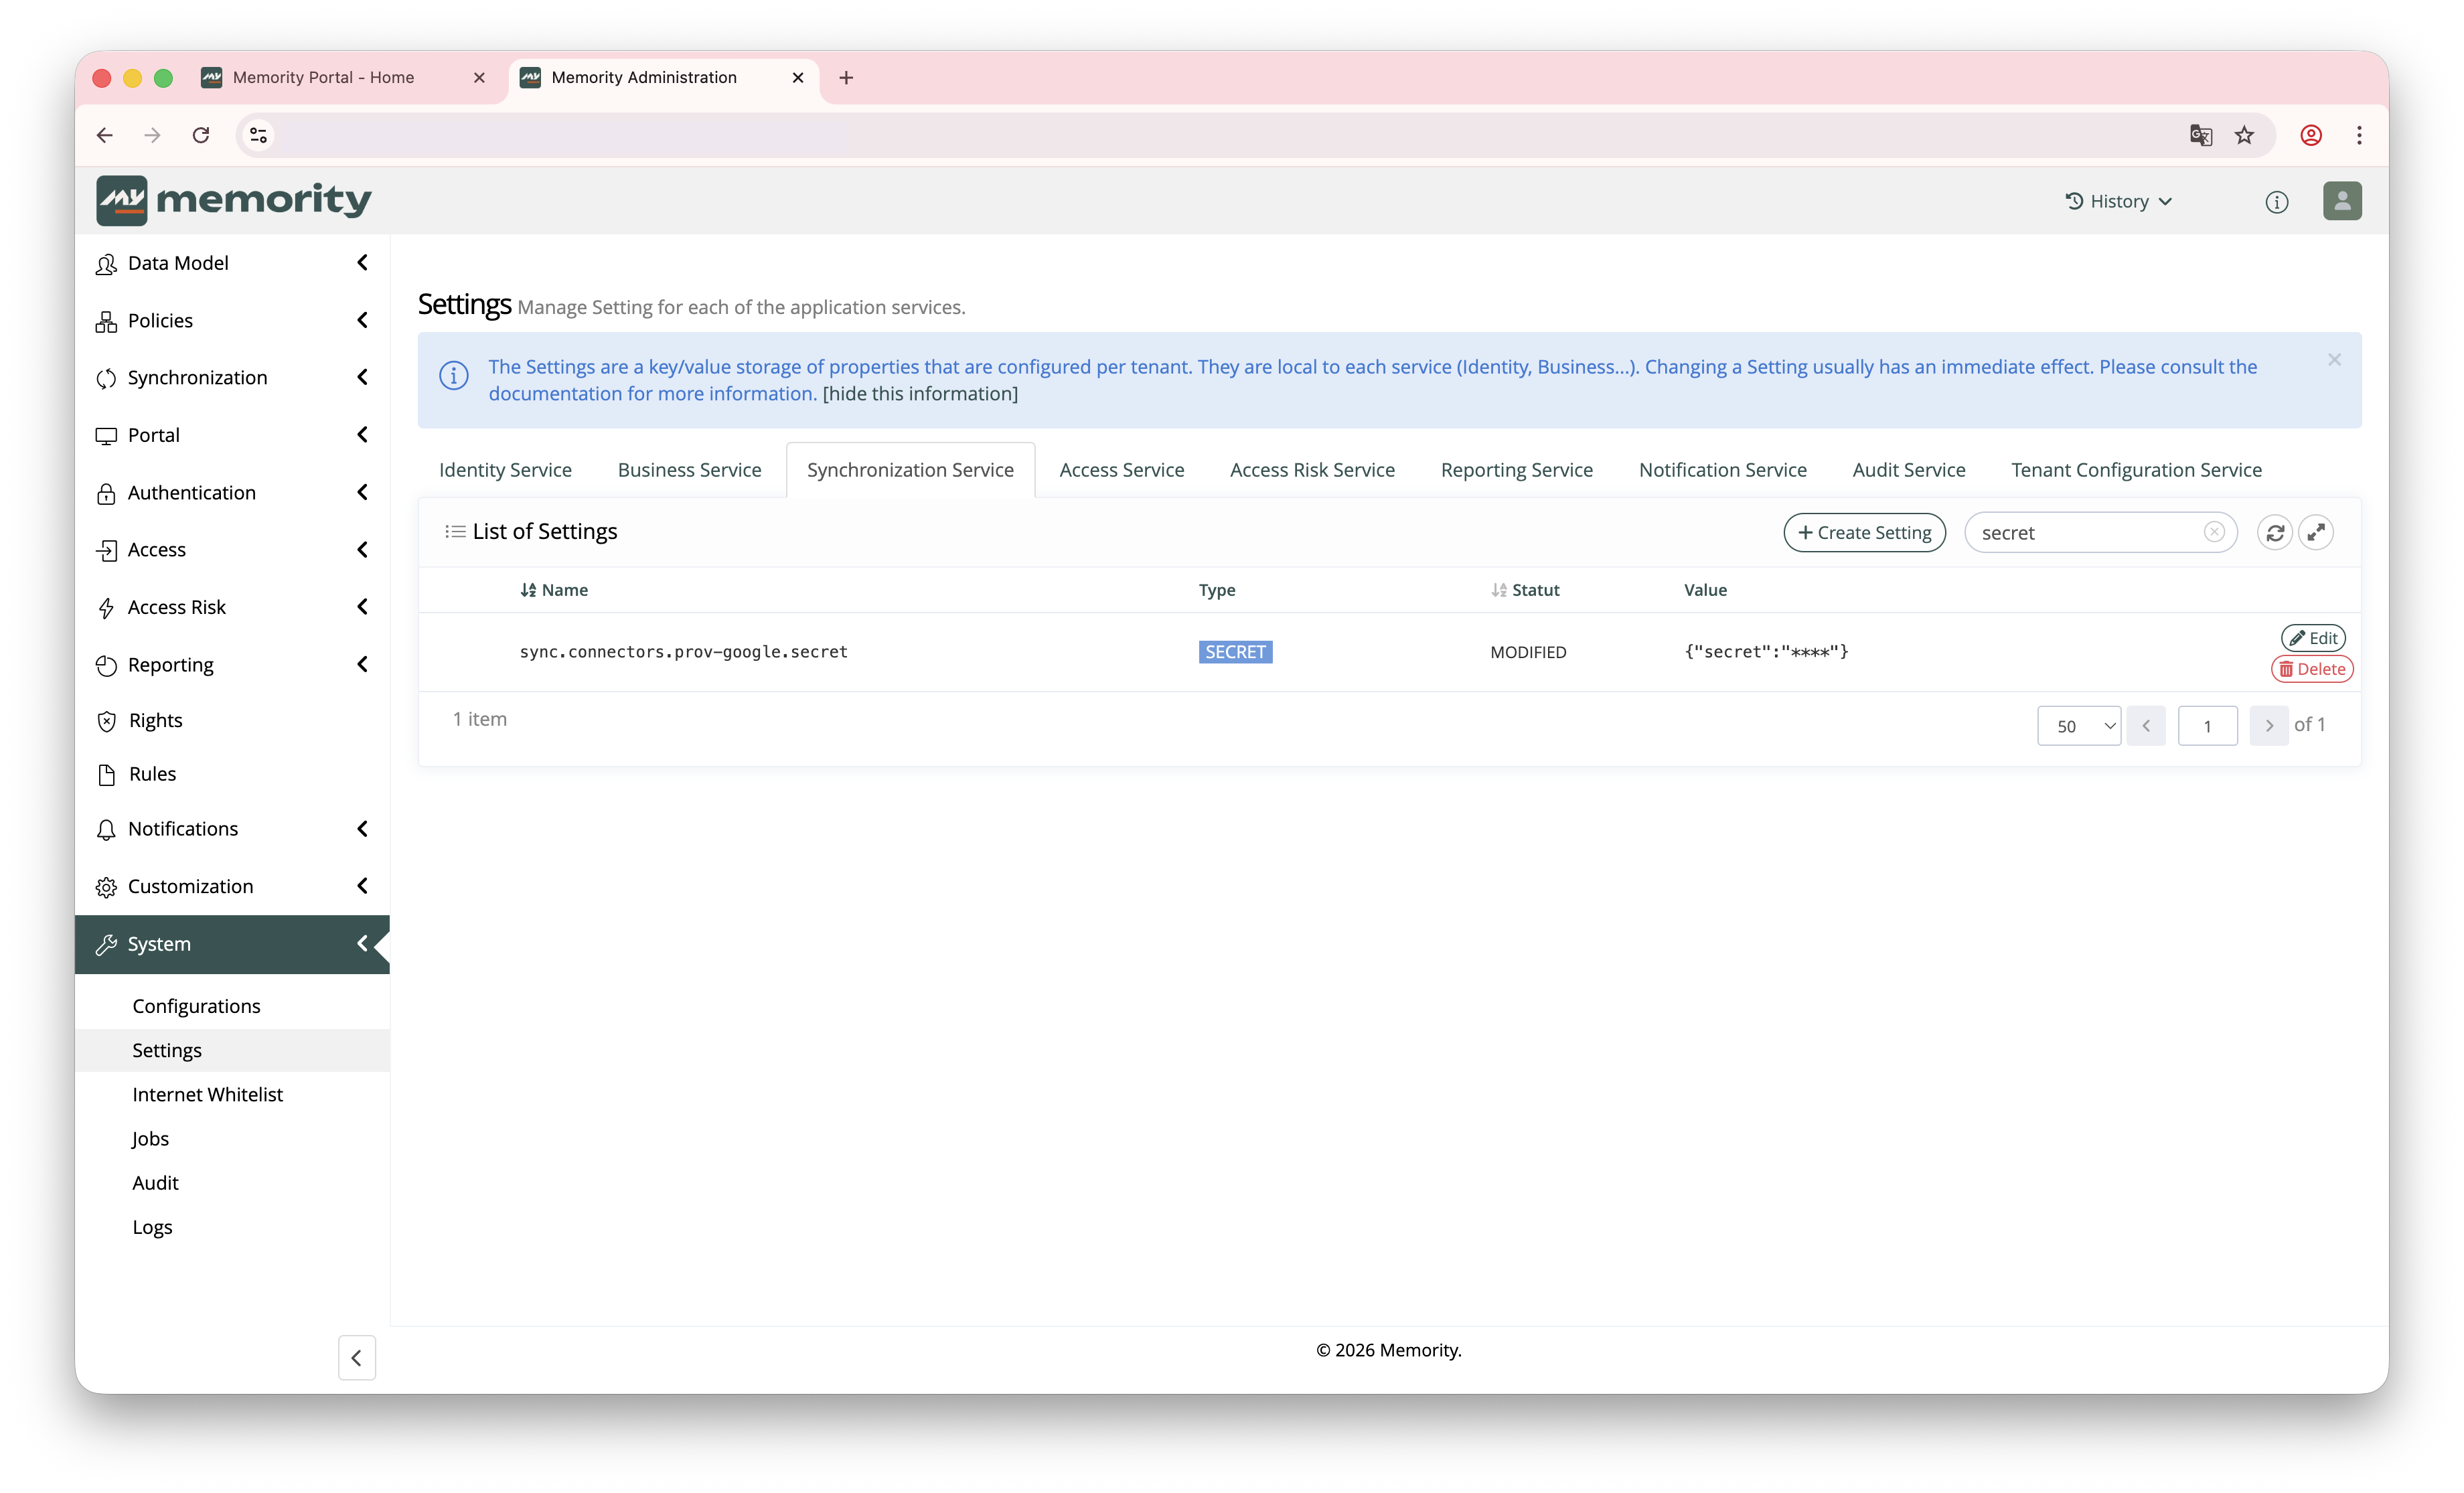Expand the Data Model menu

(x=233, y=263)
